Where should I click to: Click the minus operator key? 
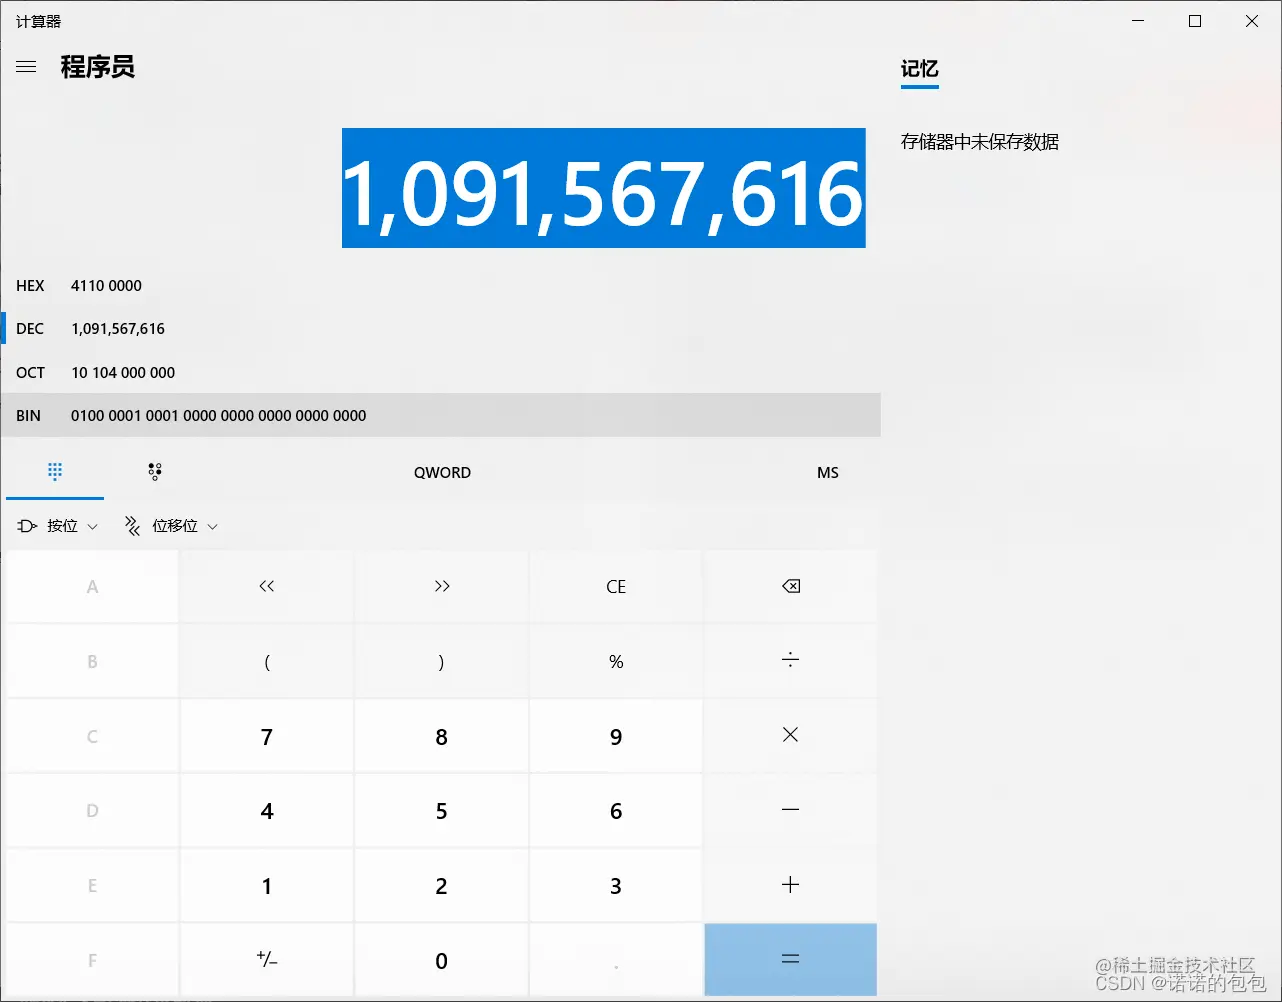click(790, 810)
